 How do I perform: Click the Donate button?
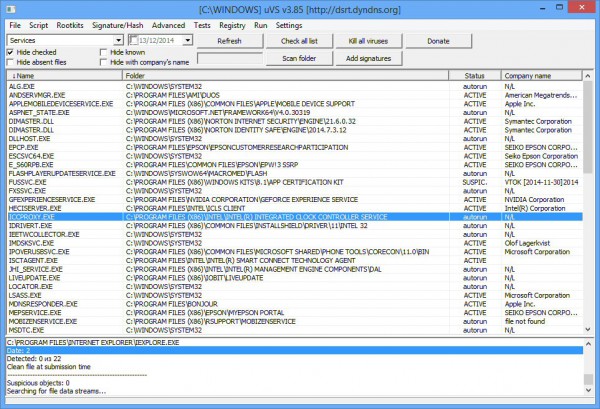pyautogui.click(x=439, y=41)
